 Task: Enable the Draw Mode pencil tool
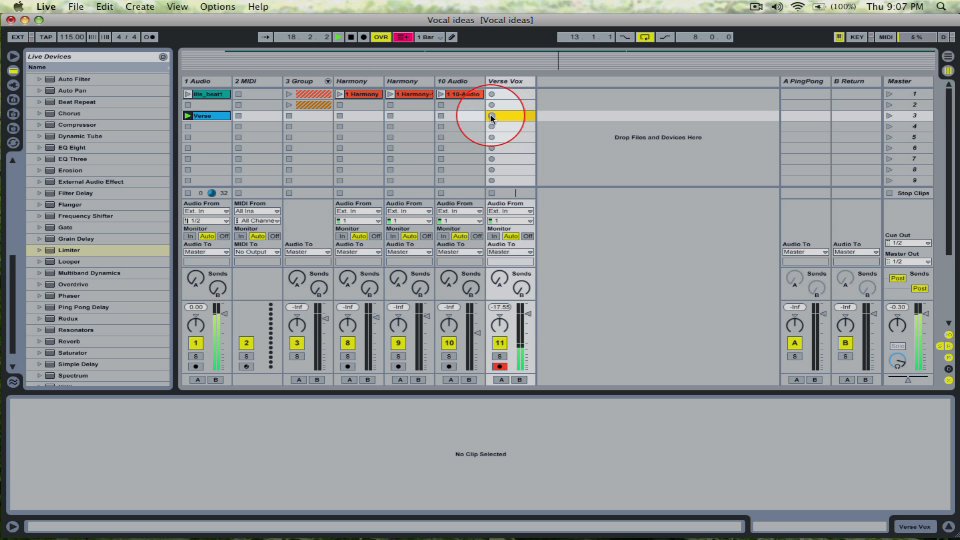pyautogui.click(x=452, y=37)
